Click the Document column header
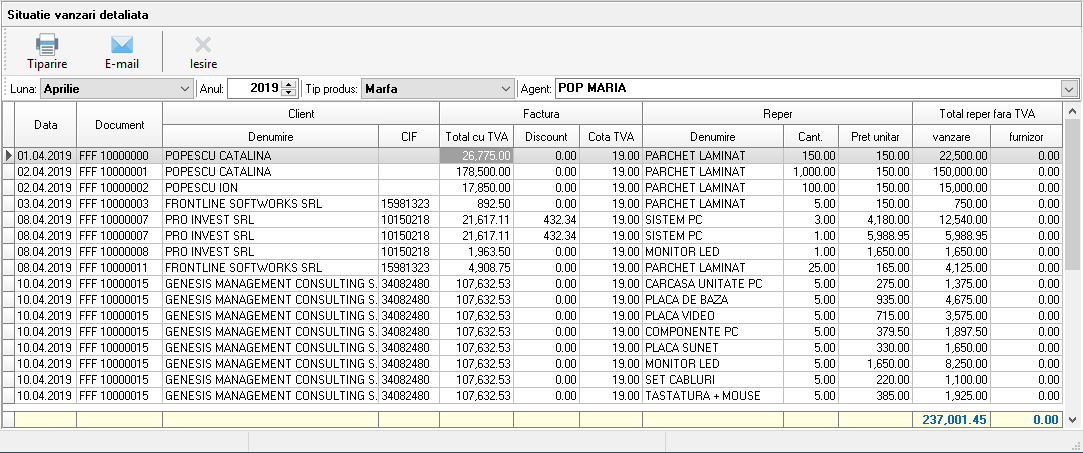 click(x=119, y=125)
